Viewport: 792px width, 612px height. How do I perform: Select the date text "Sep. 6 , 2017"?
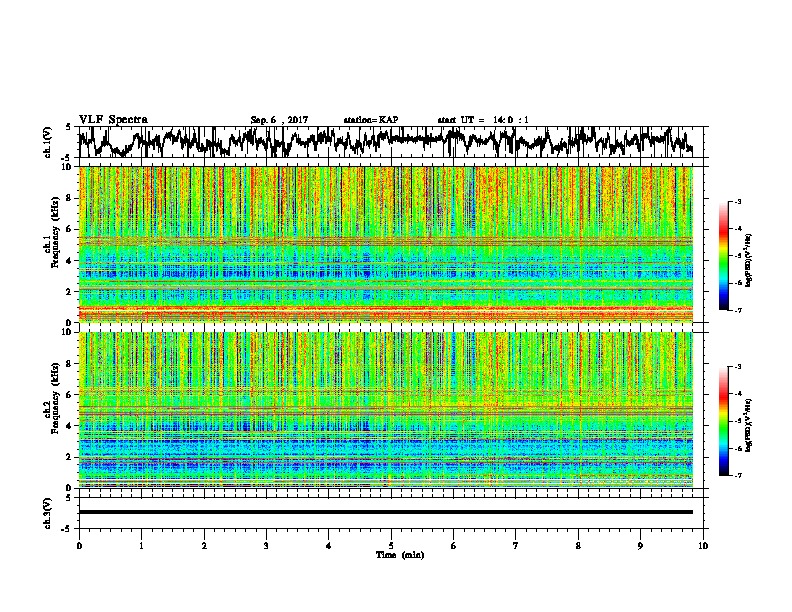pyautogui.click(x=279, y=120)
